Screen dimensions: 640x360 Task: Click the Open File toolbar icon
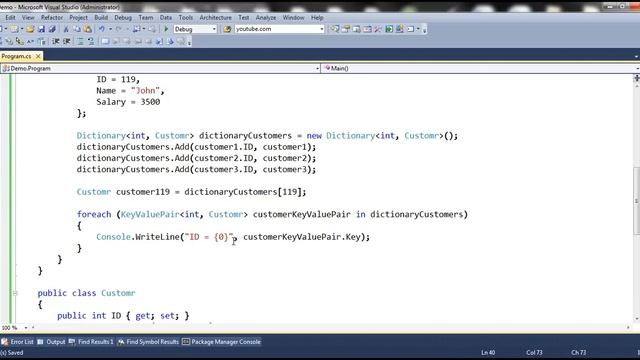[x=30, y=29]
